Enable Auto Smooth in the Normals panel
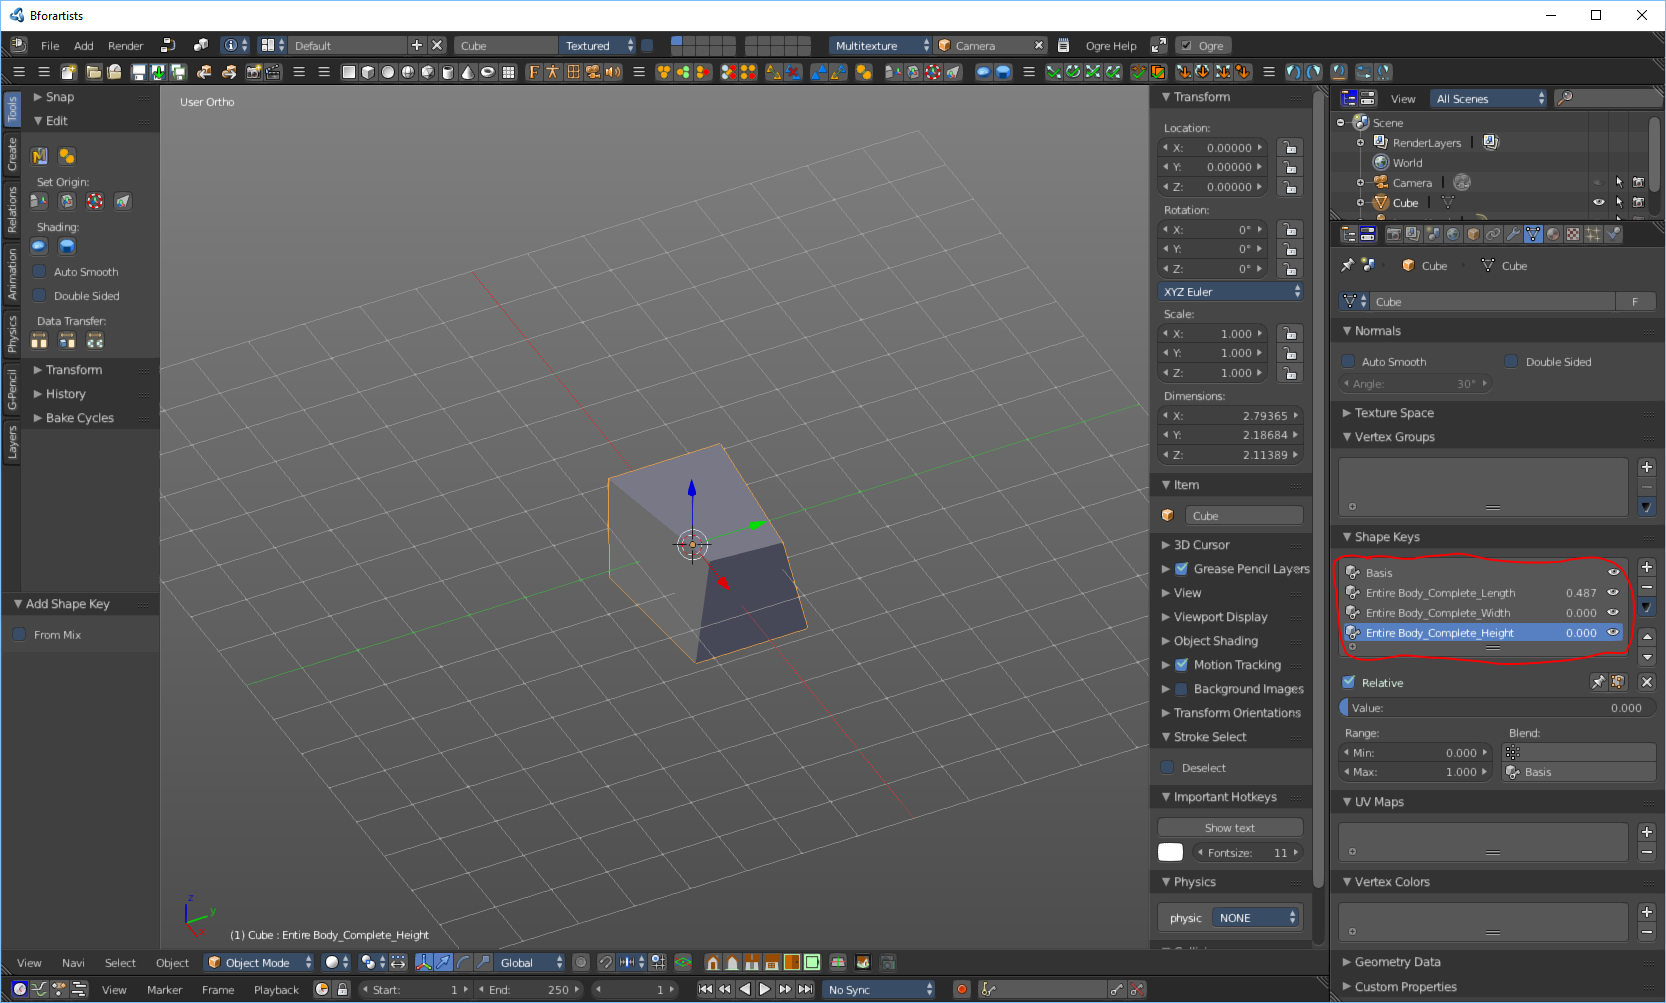Image resolution: width=1666 pixels, height=1003 pixels. point(1349,362)
